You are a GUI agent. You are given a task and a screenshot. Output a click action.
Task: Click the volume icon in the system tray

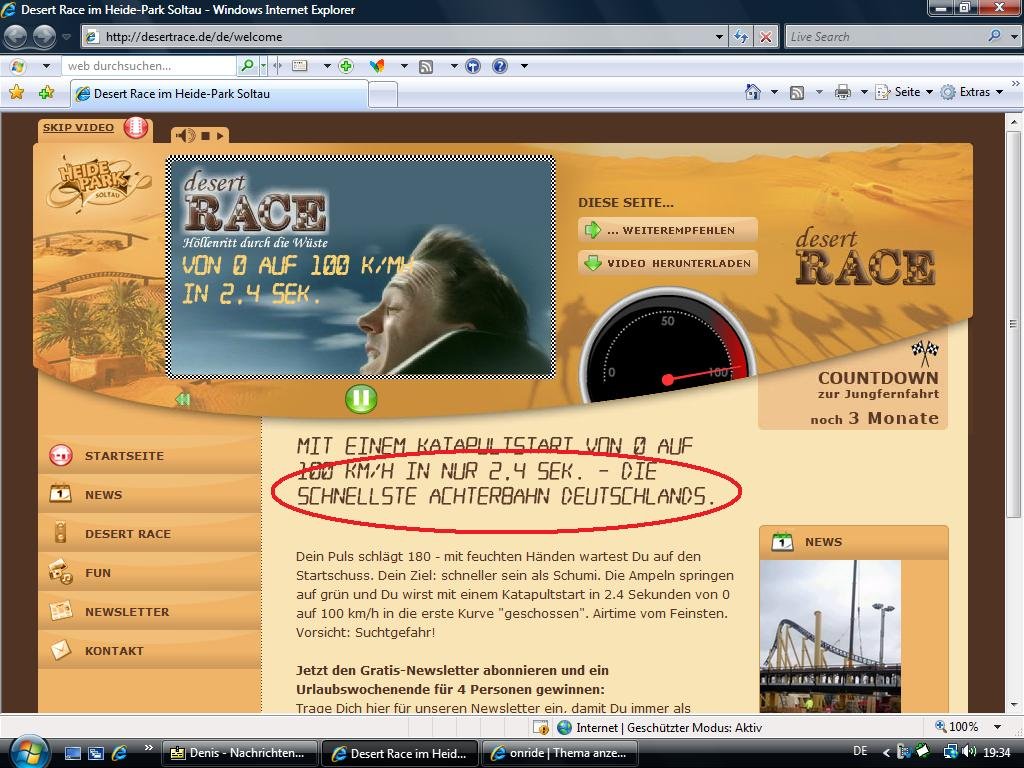[969, 752]
